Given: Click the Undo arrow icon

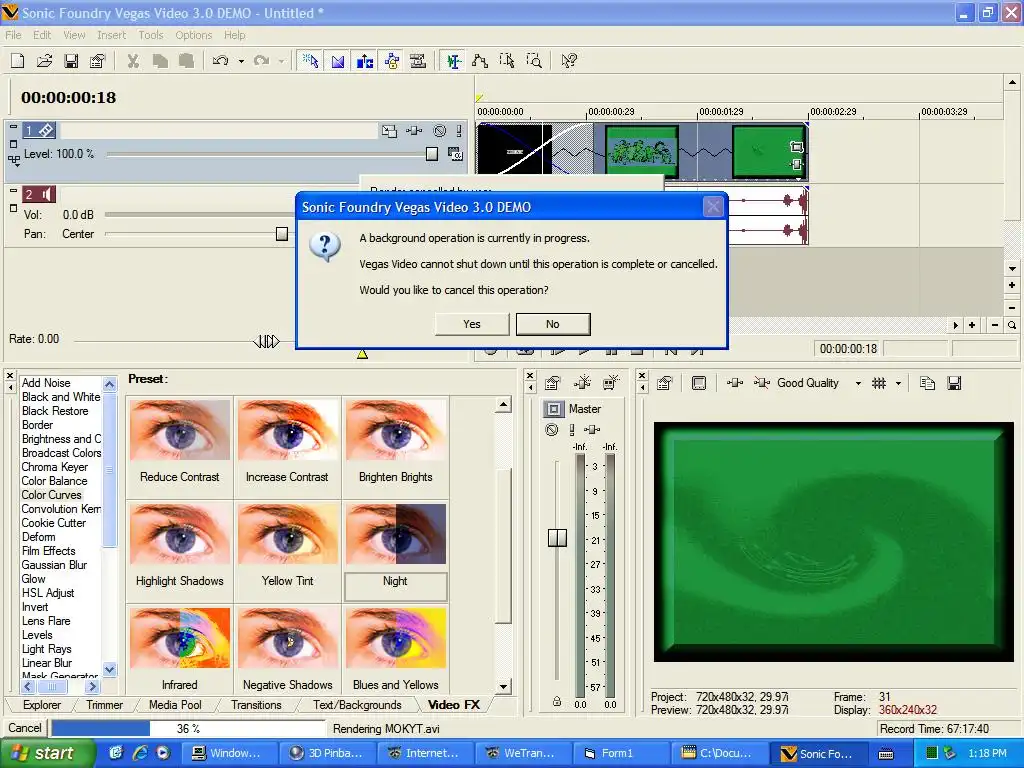Looking at the screenshot, I should tap(221, 61).
